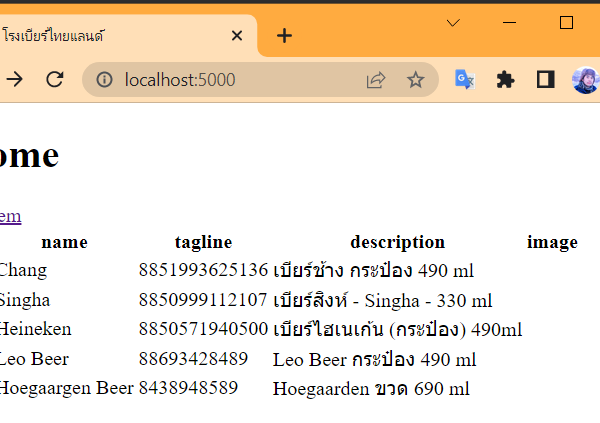Viewport: 600px width, 423px height.
Task: Maximize the browser window
Action: (566, 22)
